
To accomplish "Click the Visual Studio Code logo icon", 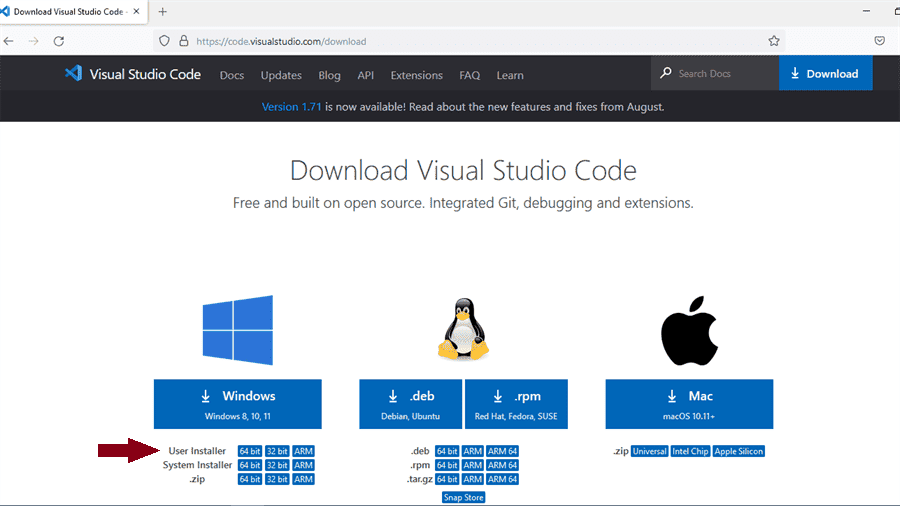I will click(x=73, y=73).
